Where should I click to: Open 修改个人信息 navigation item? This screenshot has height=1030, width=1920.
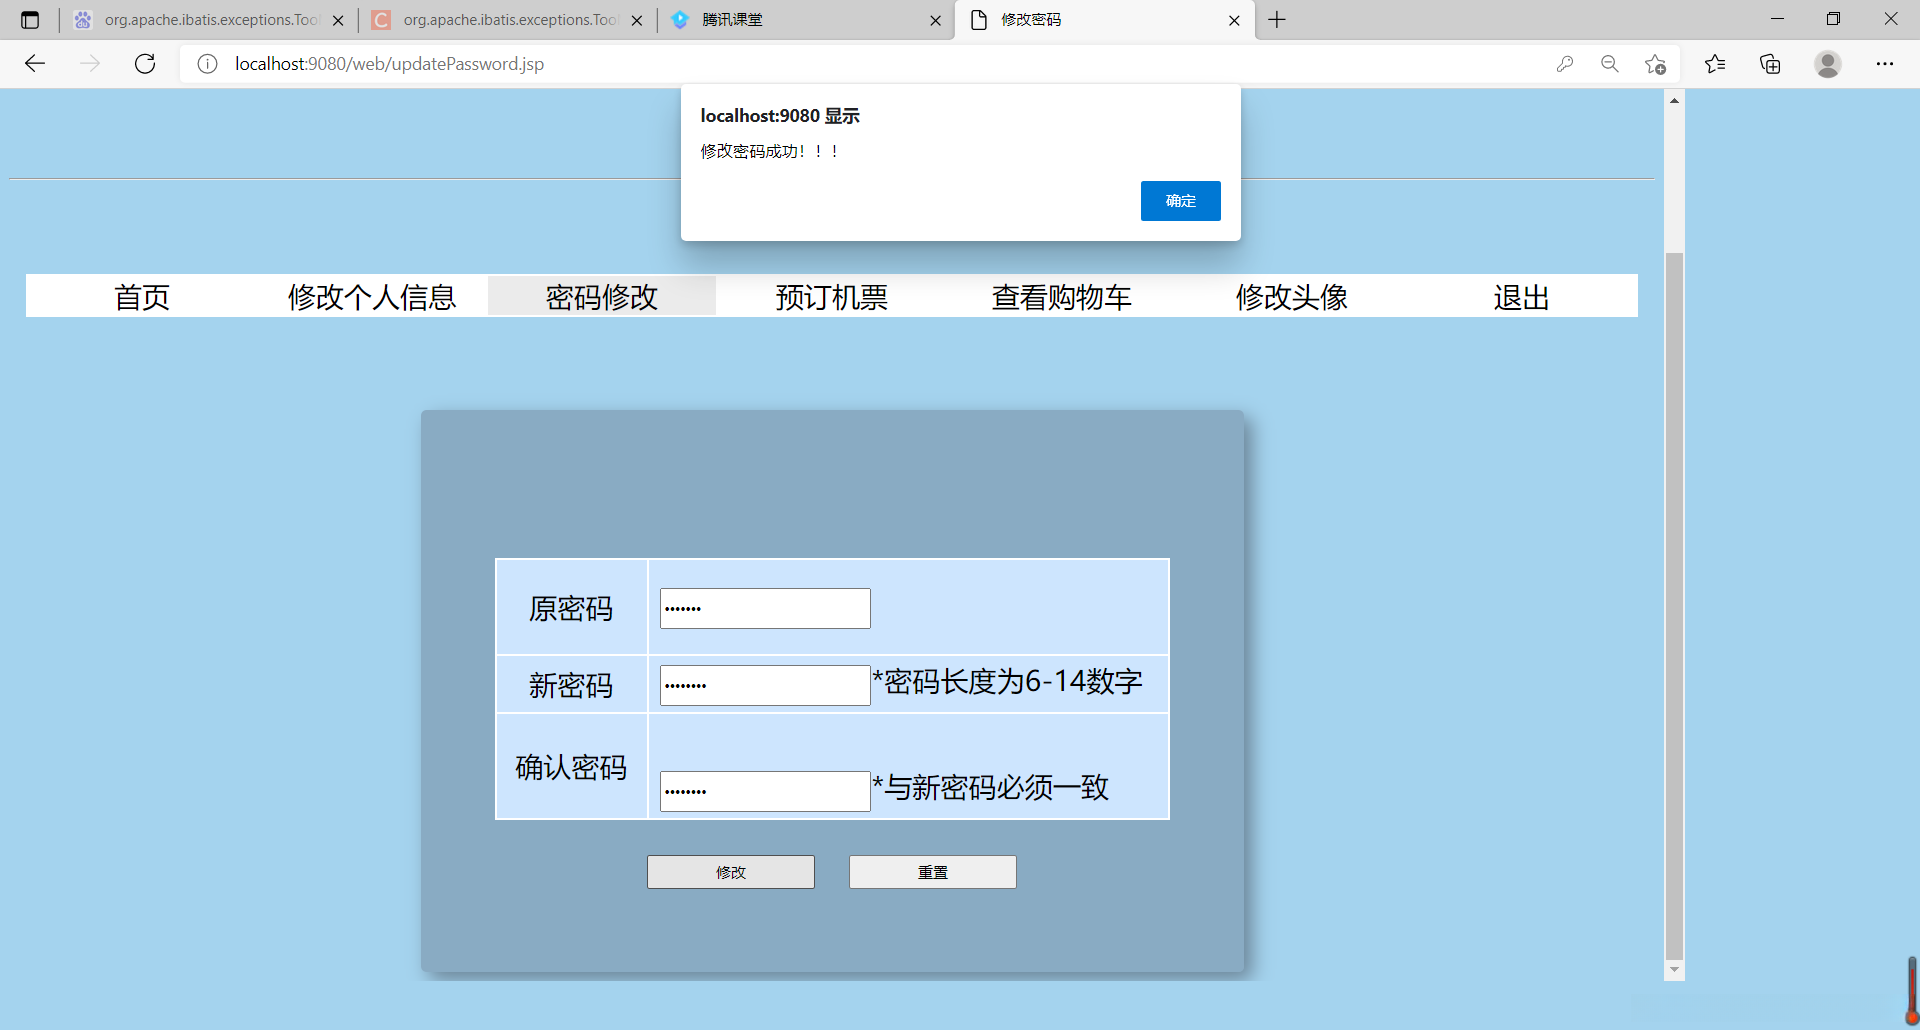(372, 297)
